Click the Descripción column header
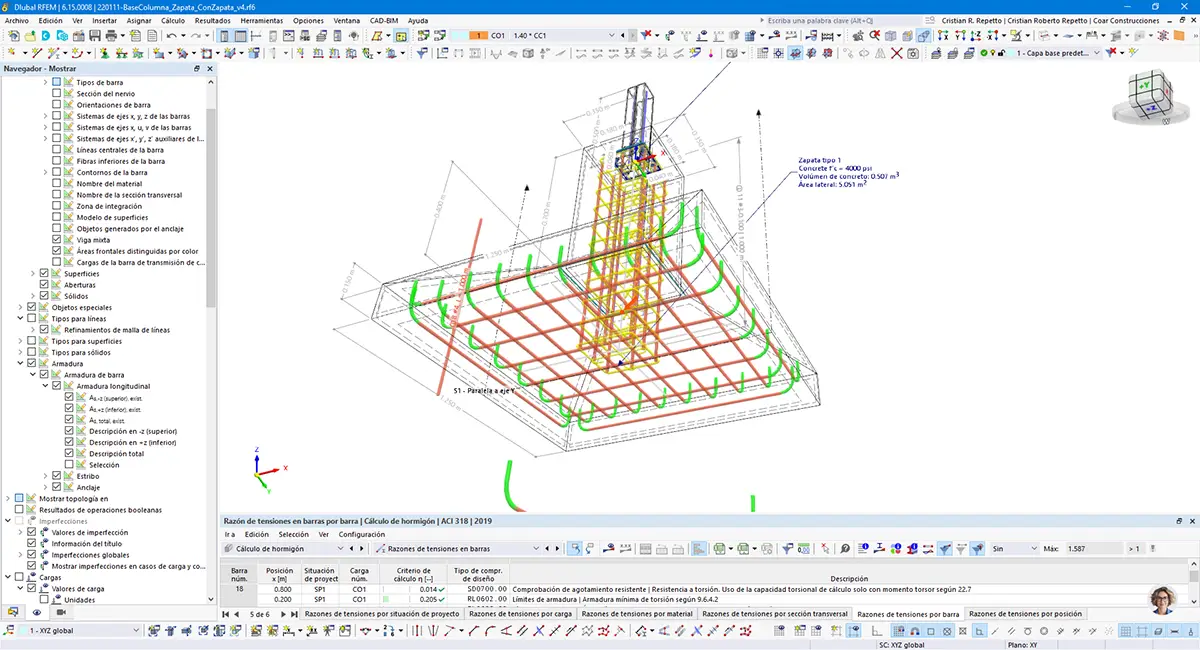Image resolution: width=1200 pixels, height=650 pixels. (x=849, y=578)
